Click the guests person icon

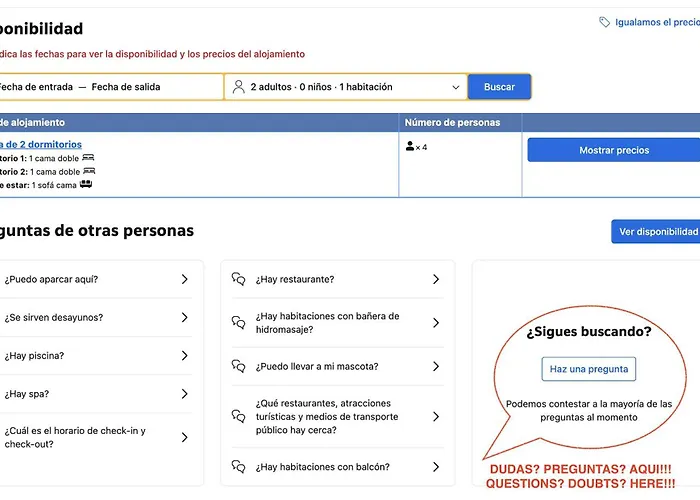point(238,87)
